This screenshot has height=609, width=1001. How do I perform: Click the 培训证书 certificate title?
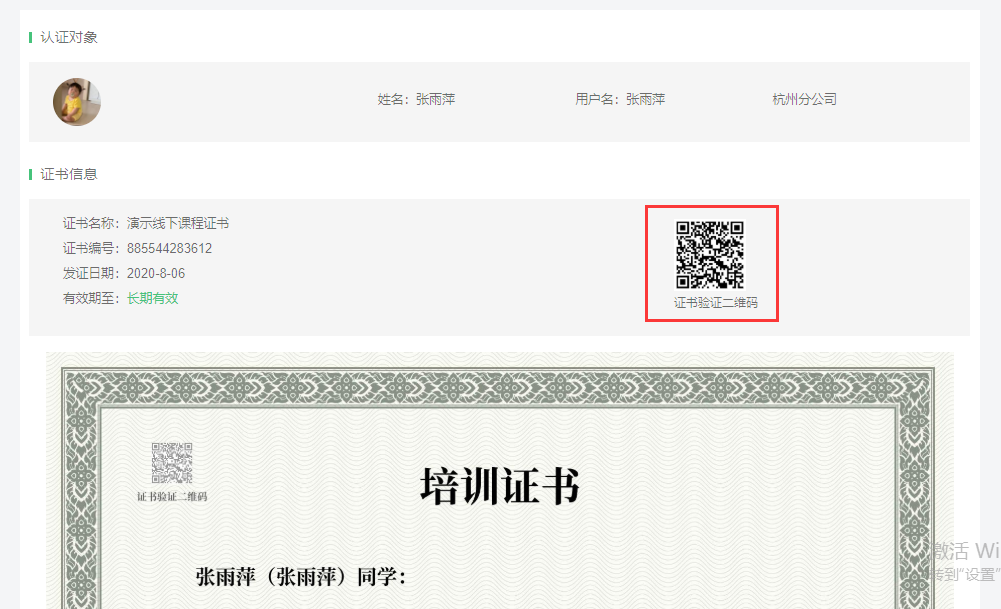pyautogui.click(x=499, y=488)
